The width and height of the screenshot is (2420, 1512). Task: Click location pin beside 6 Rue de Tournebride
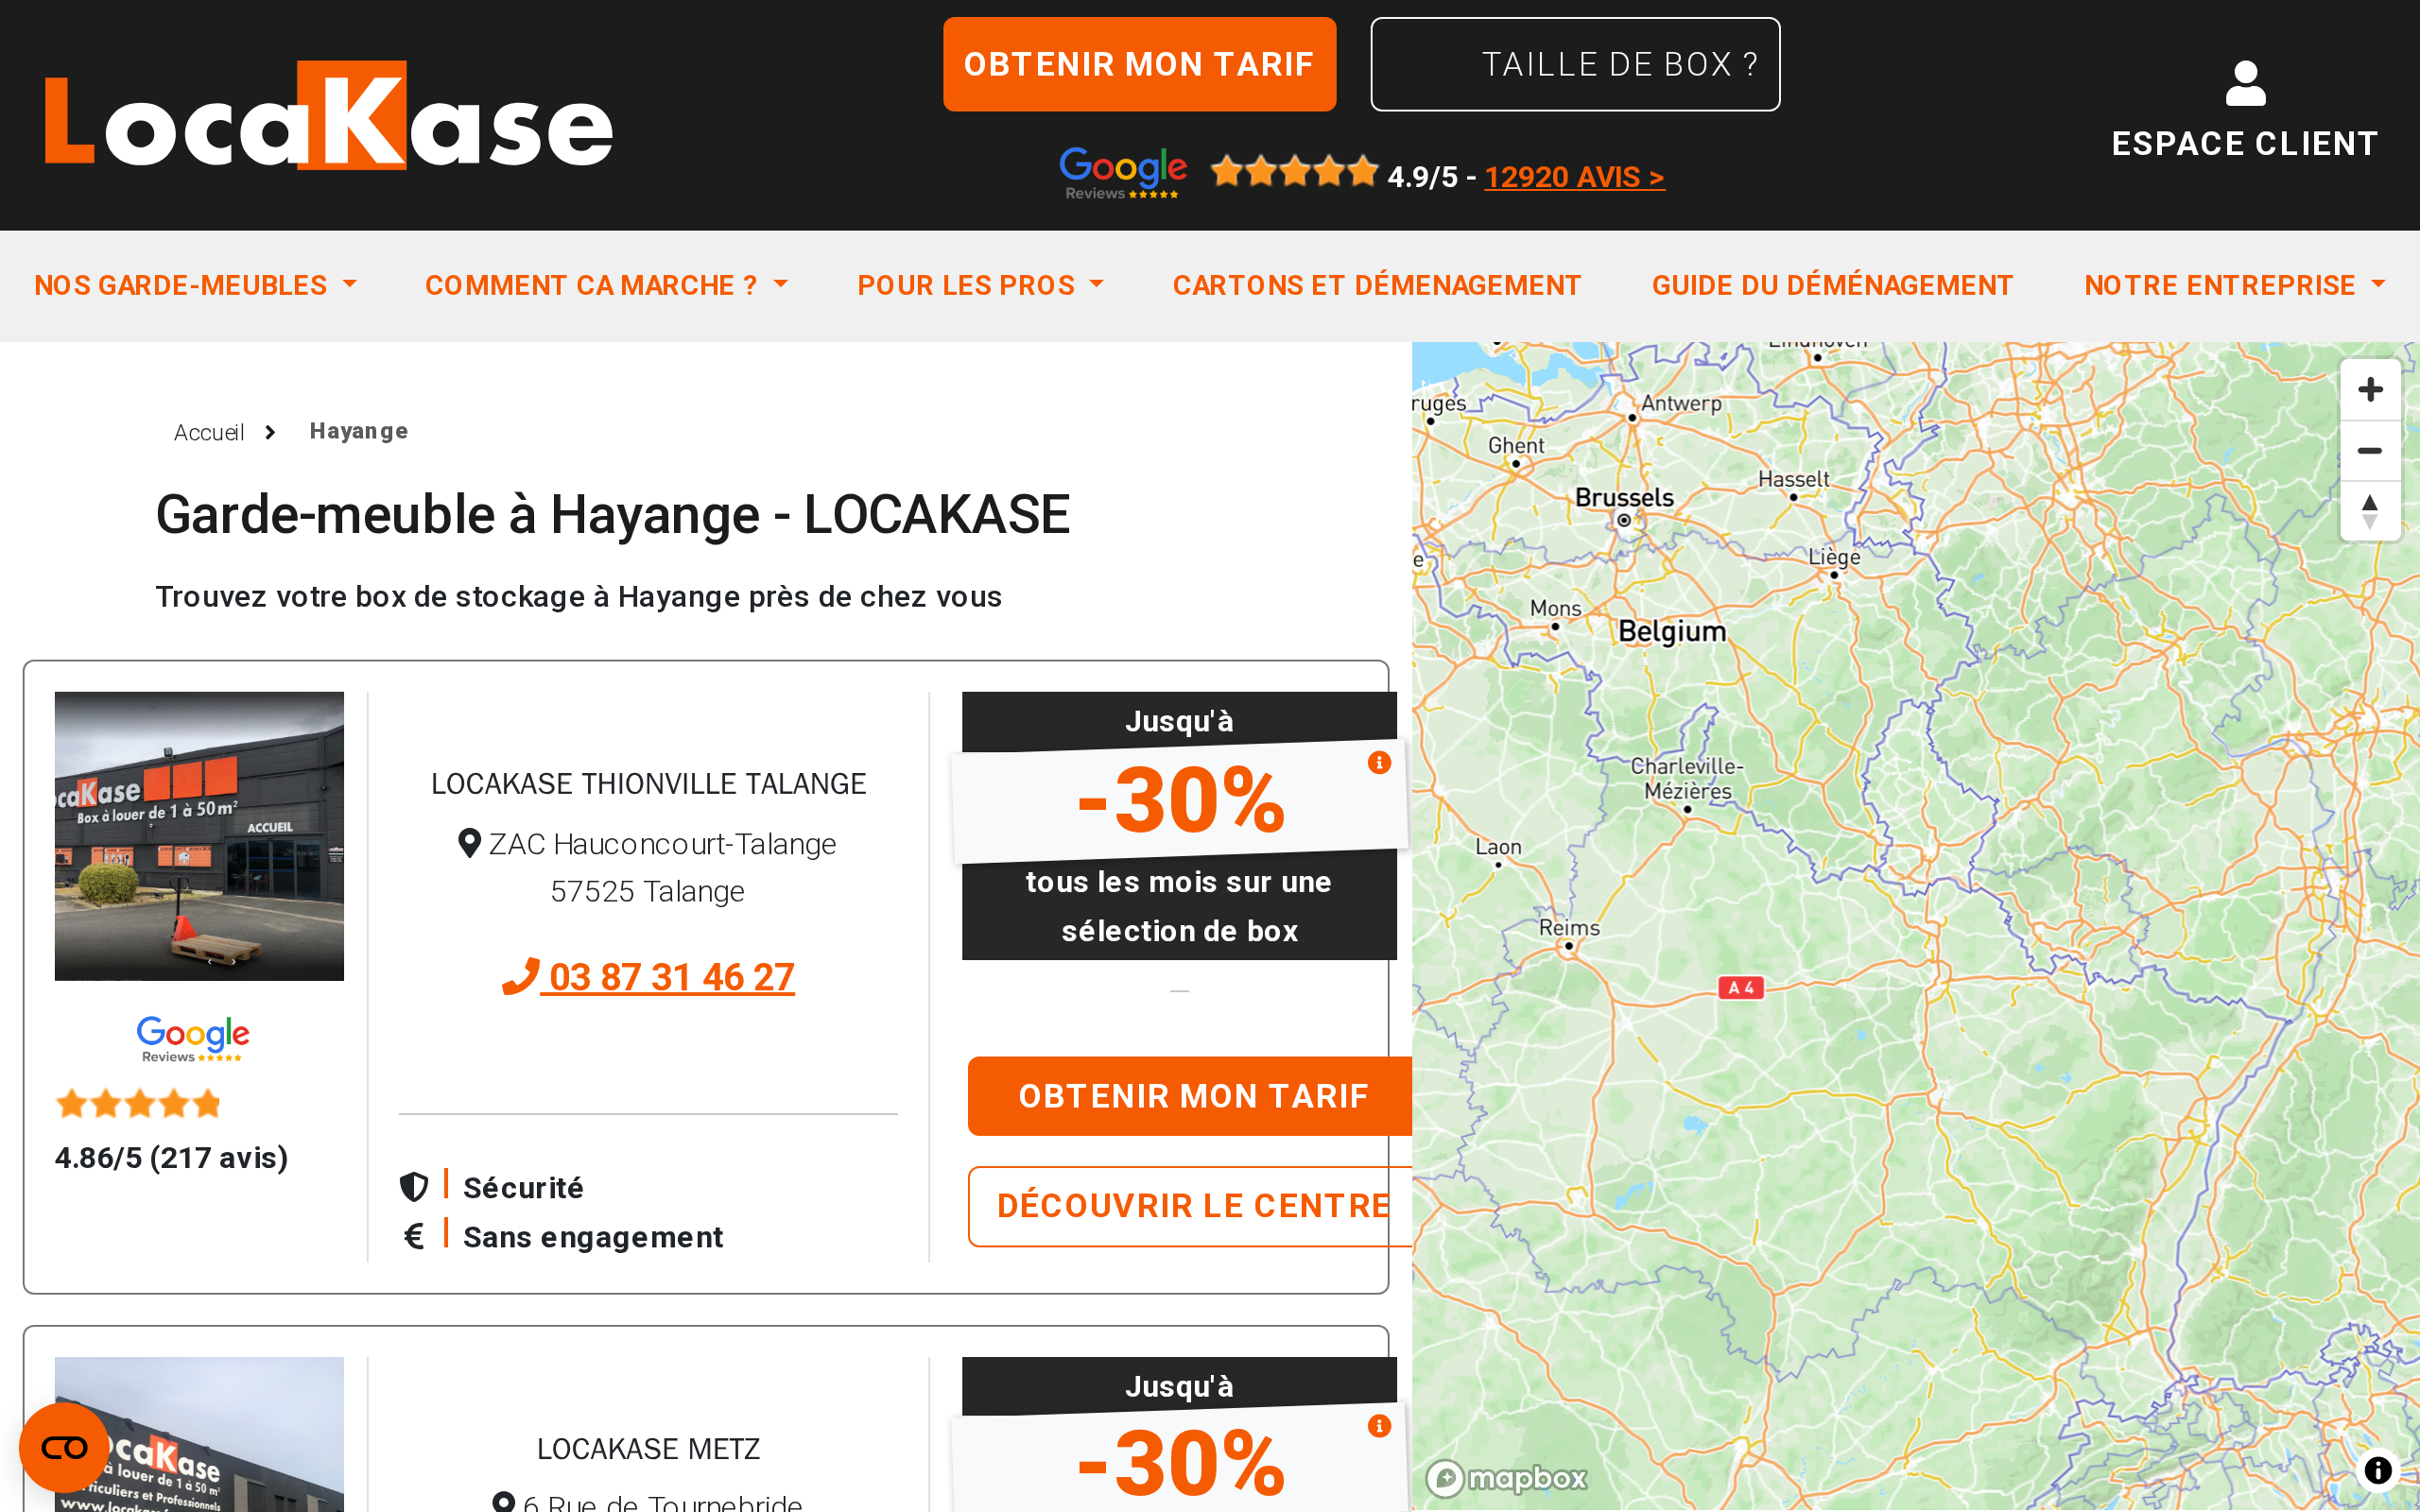(x=504, y=1502)
